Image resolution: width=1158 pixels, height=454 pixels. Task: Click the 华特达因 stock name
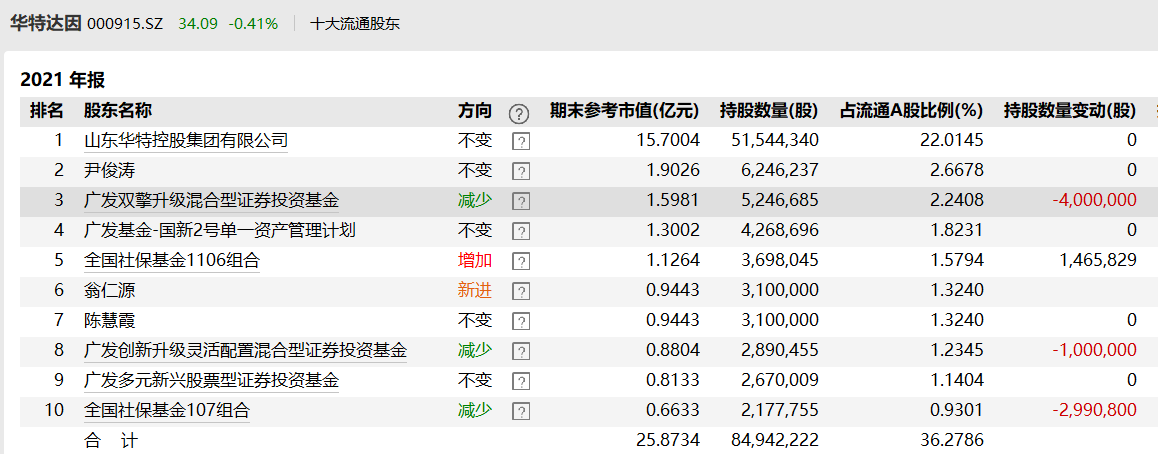tap(45, 23)
